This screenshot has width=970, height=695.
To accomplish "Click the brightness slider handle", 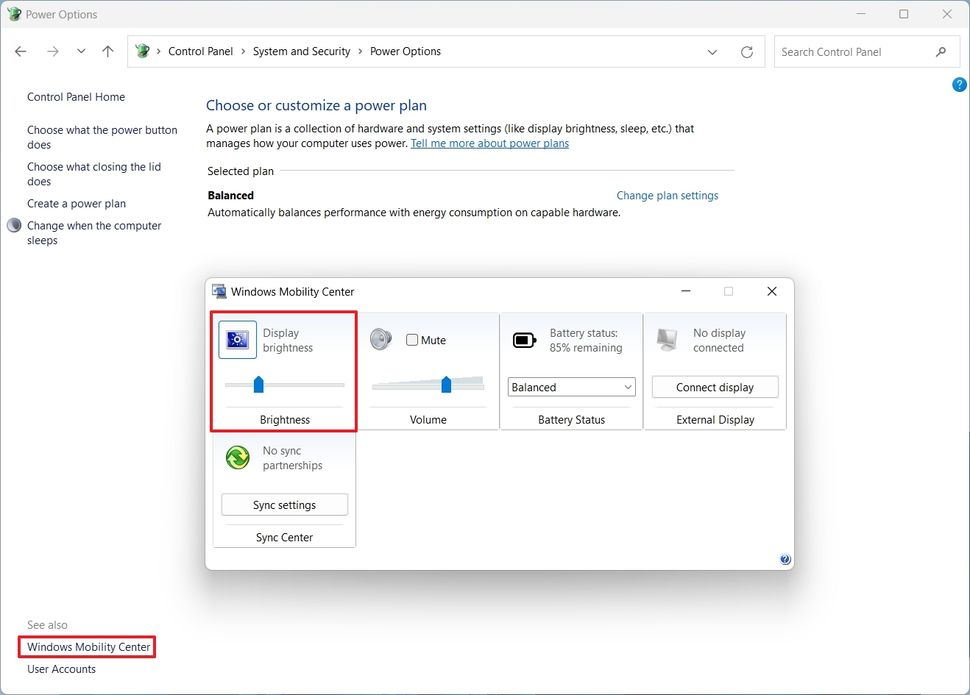I will coord(258,384).
